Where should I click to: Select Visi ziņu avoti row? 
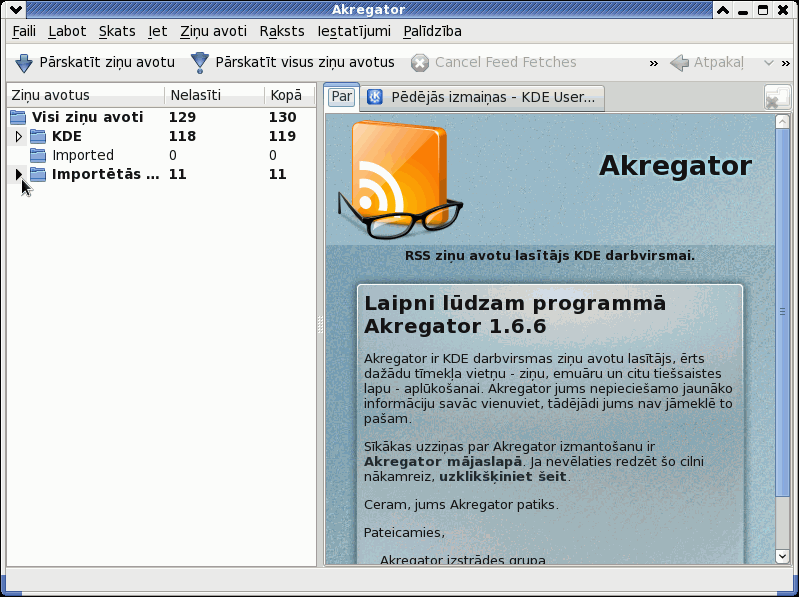pyautogui.click(x=161, y=117)
